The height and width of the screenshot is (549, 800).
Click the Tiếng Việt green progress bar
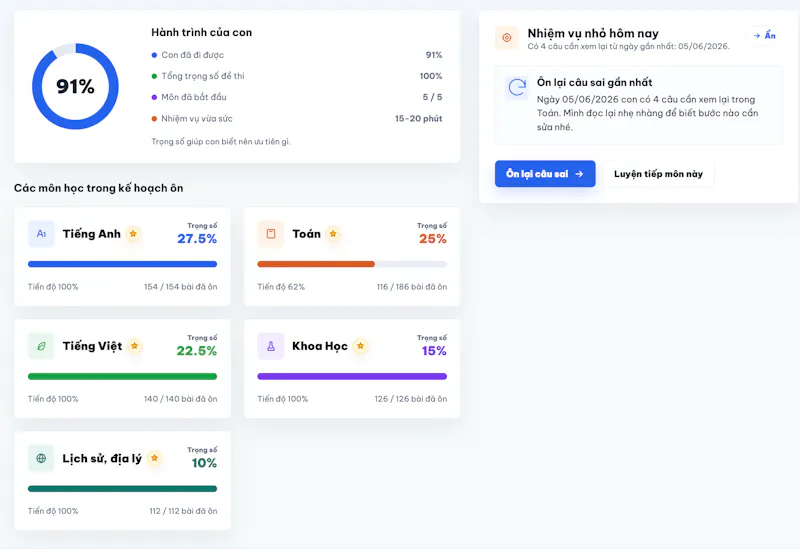pyautogui.click(x=122, y=376)
